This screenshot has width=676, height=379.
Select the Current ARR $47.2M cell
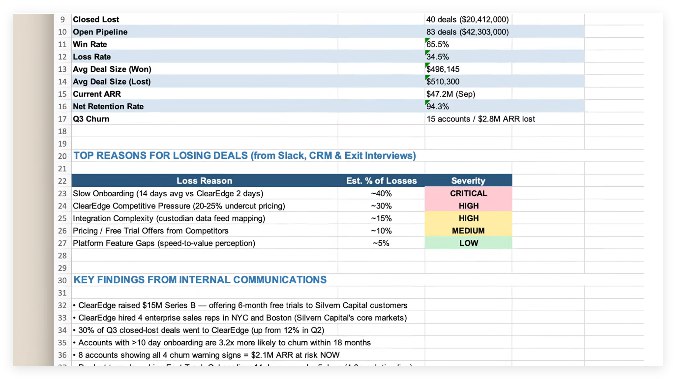click(467, 94)
